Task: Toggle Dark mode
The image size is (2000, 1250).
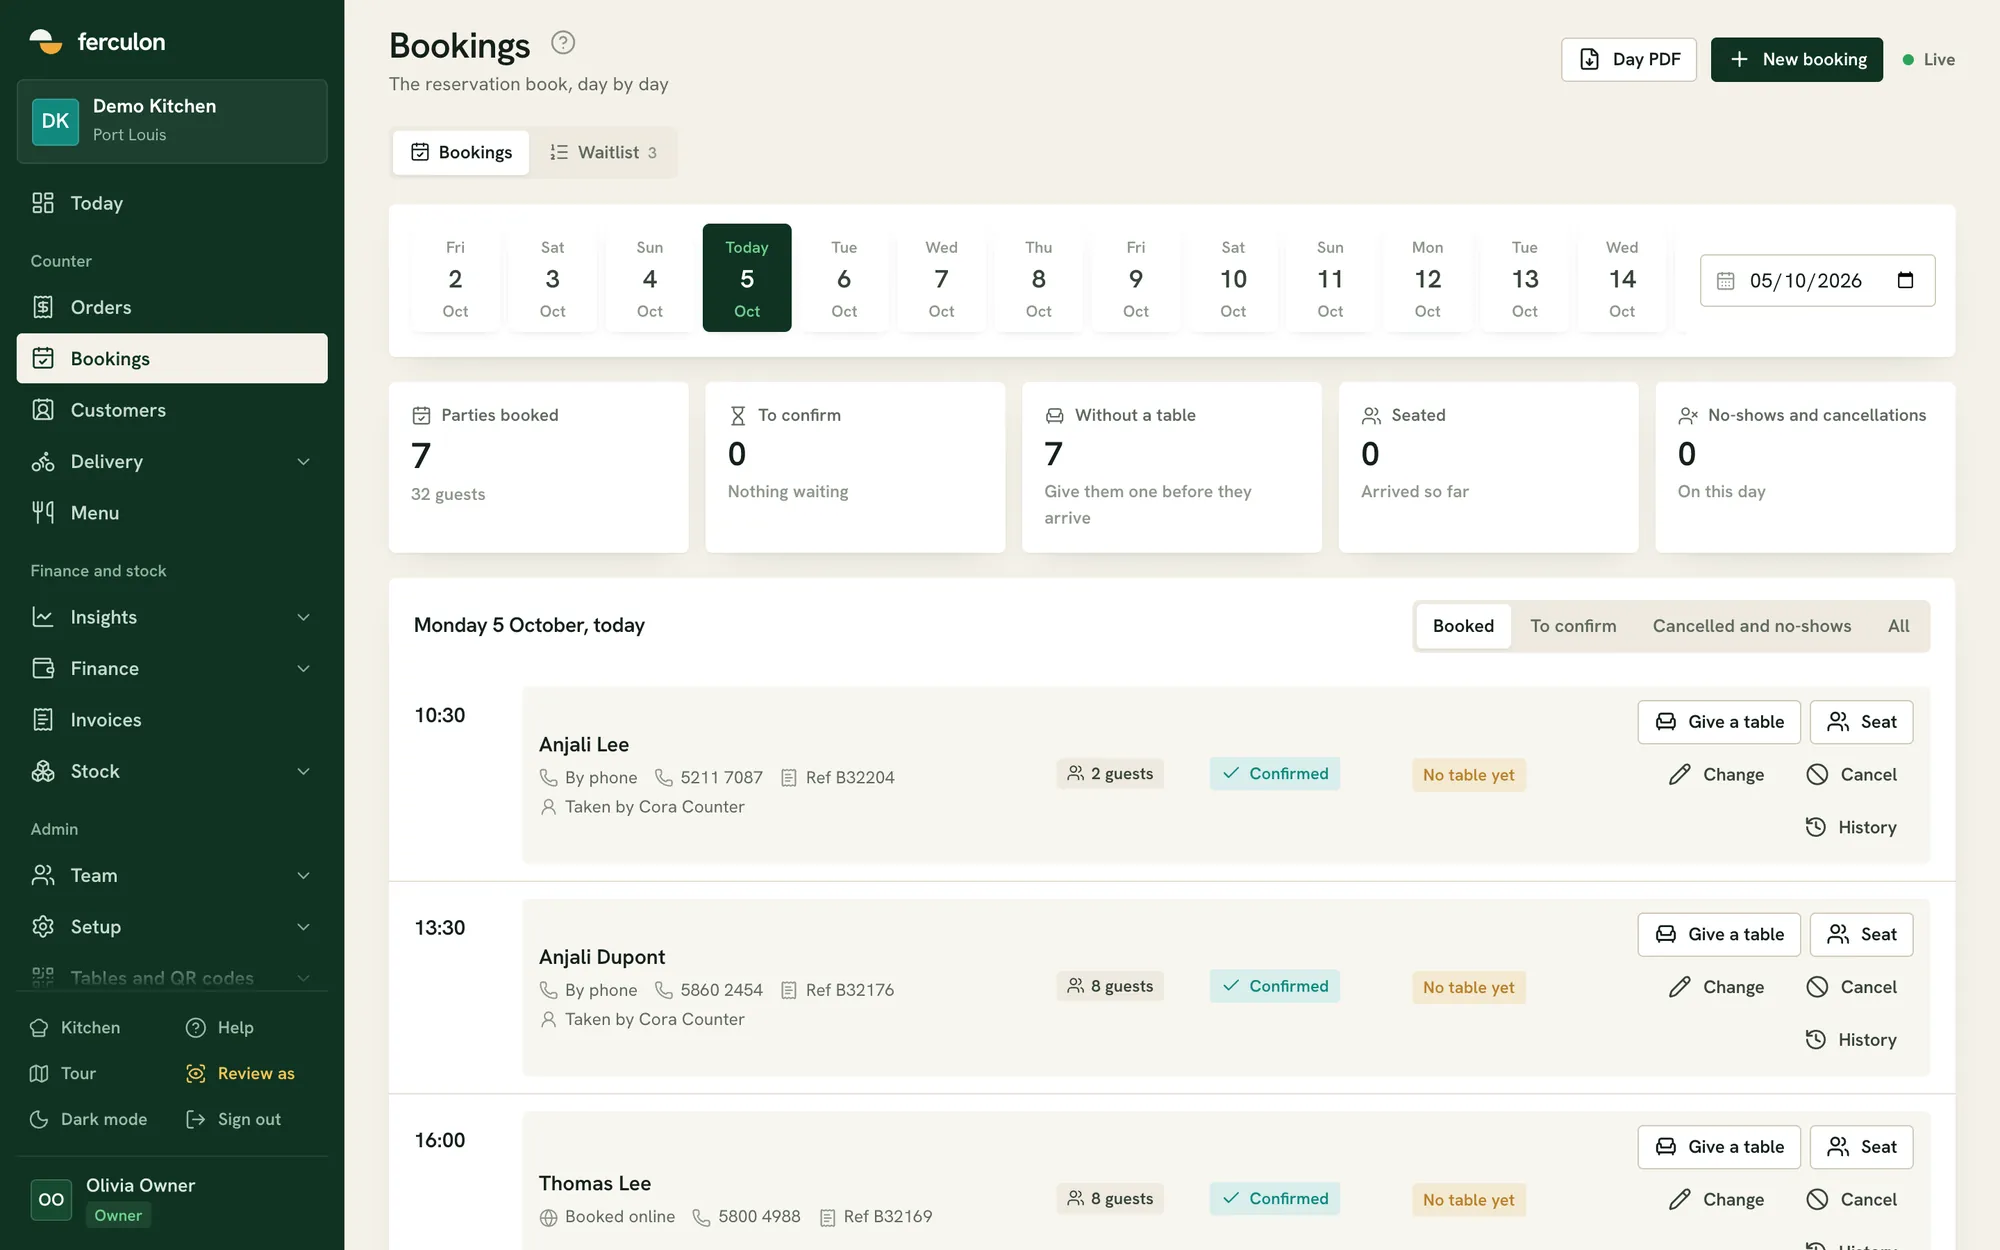Action: point(89,1119)
